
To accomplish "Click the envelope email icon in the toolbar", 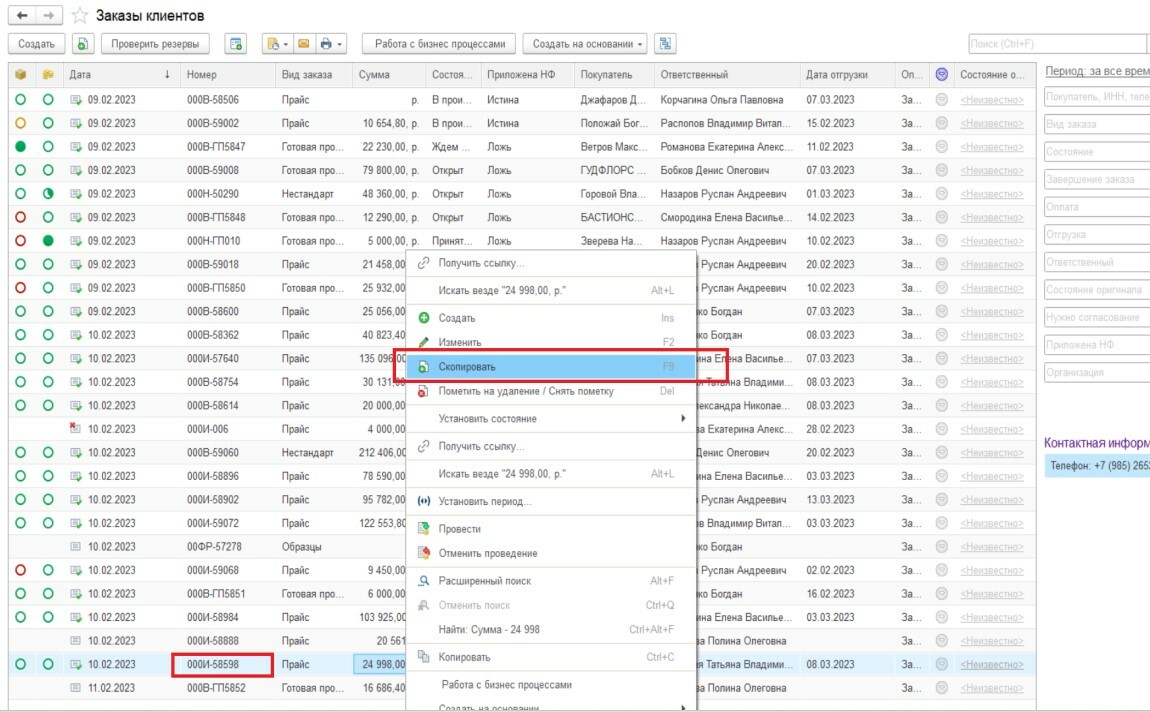I will 304,44.
